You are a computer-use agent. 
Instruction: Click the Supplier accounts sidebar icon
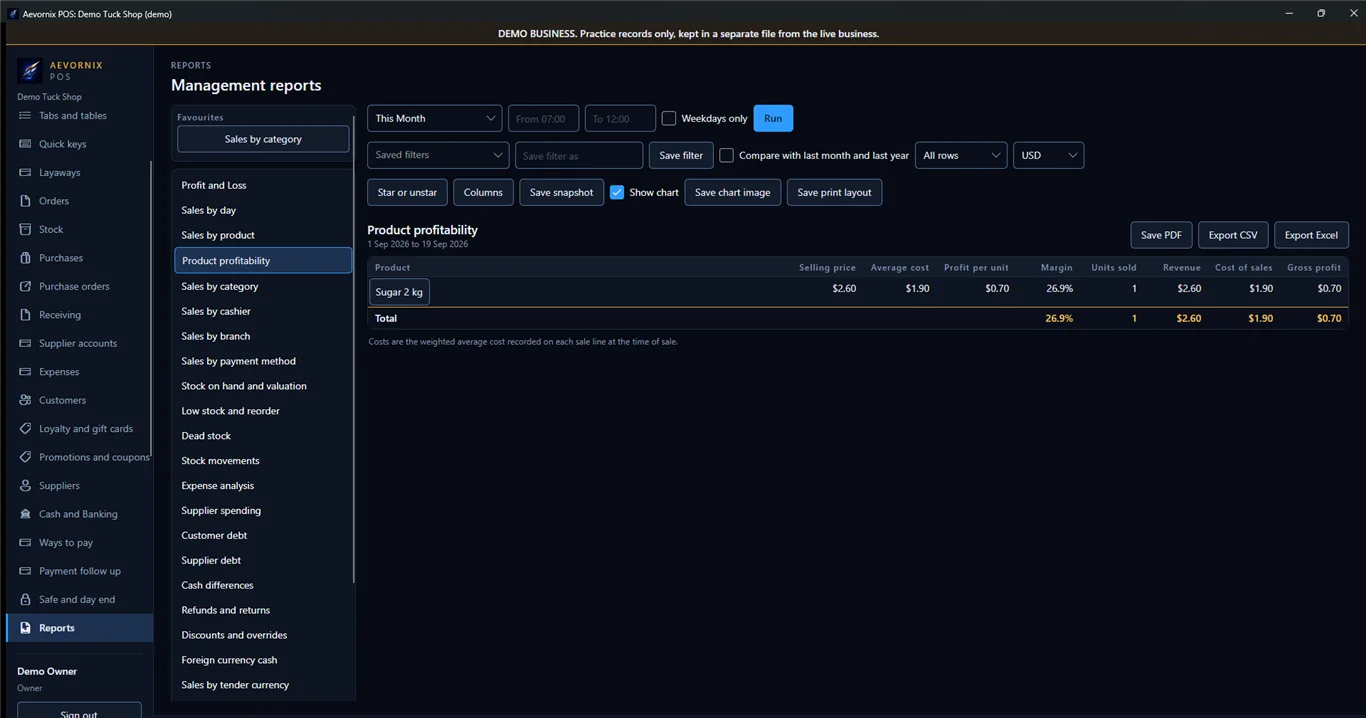tap(25, 343)
